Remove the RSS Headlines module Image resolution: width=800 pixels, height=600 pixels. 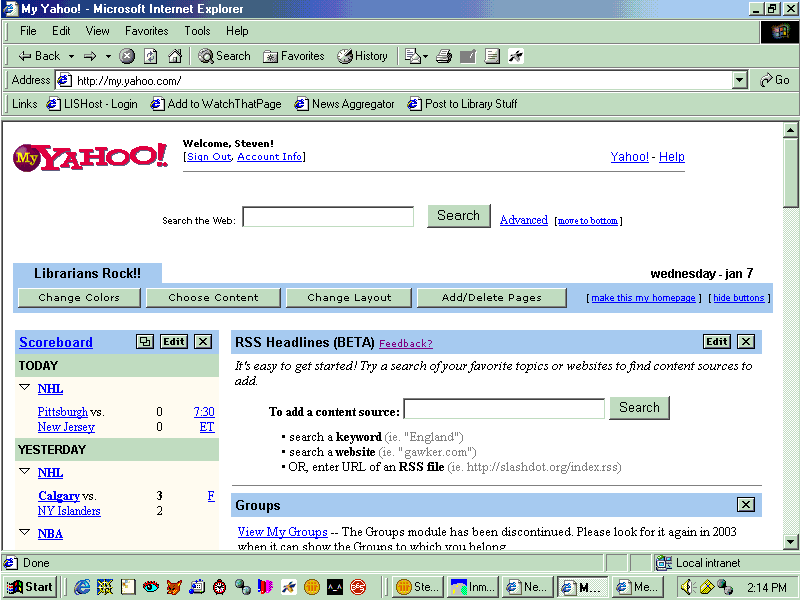point(746,342)
